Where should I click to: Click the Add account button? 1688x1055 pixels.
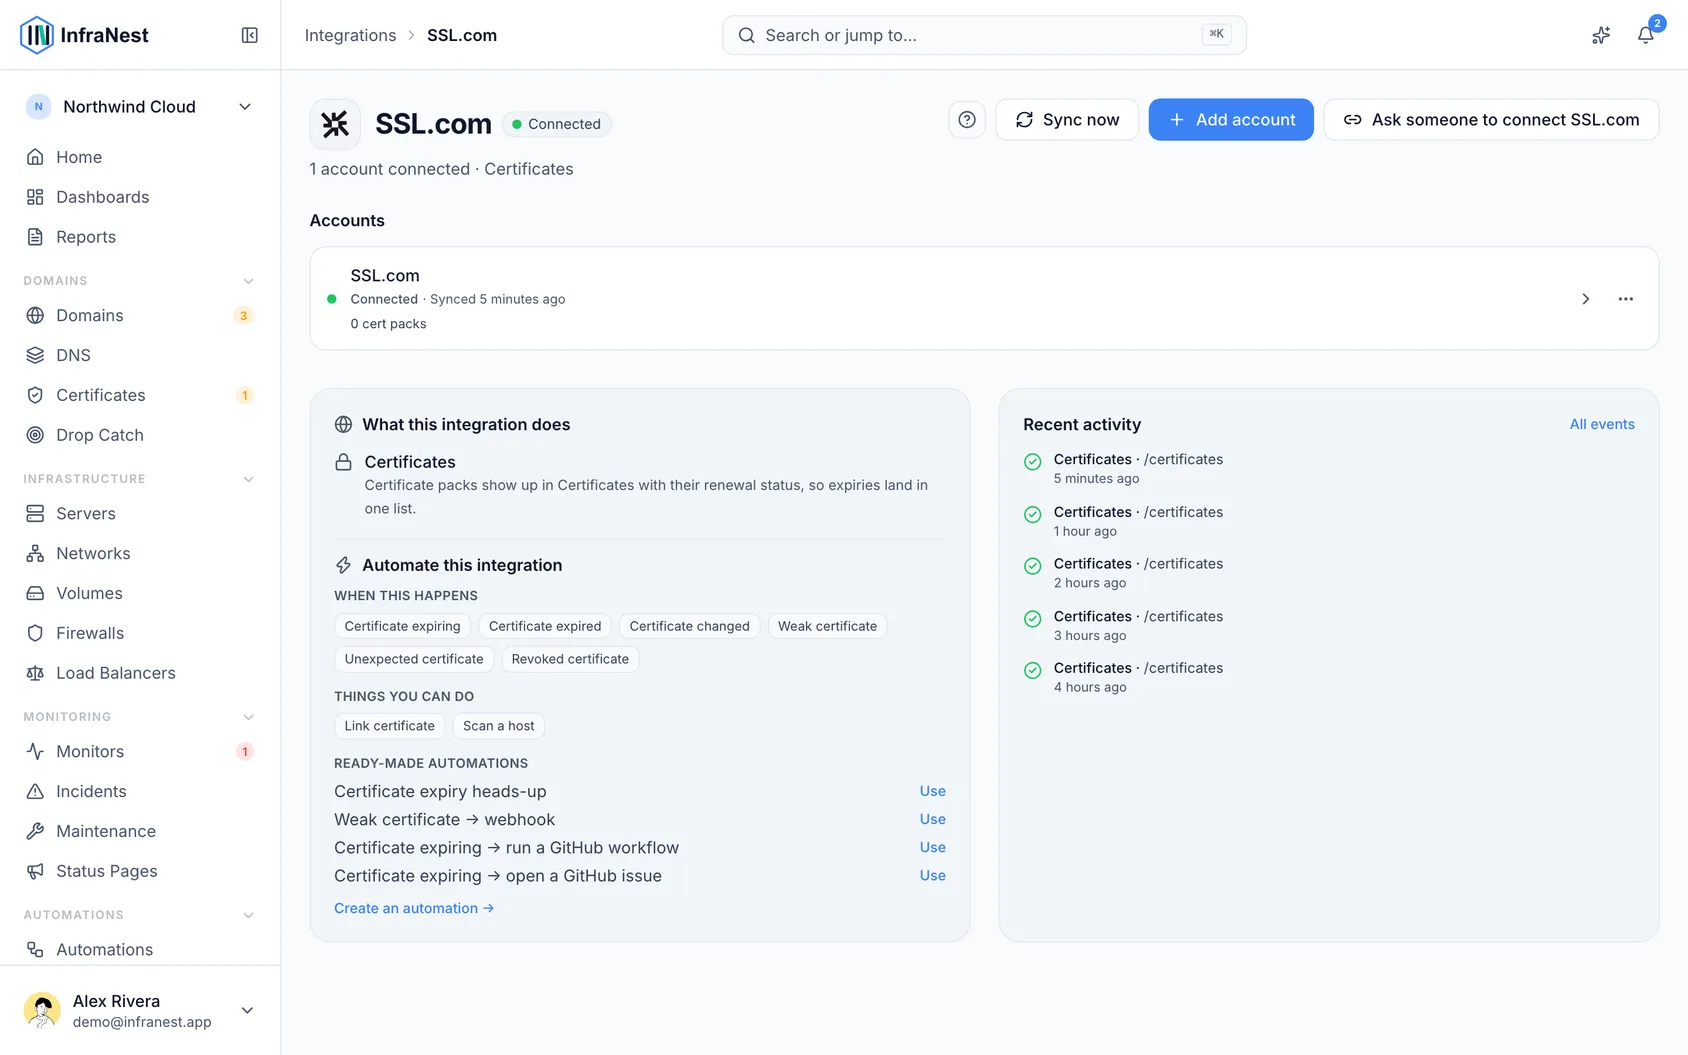click(x=1231, y=120)
